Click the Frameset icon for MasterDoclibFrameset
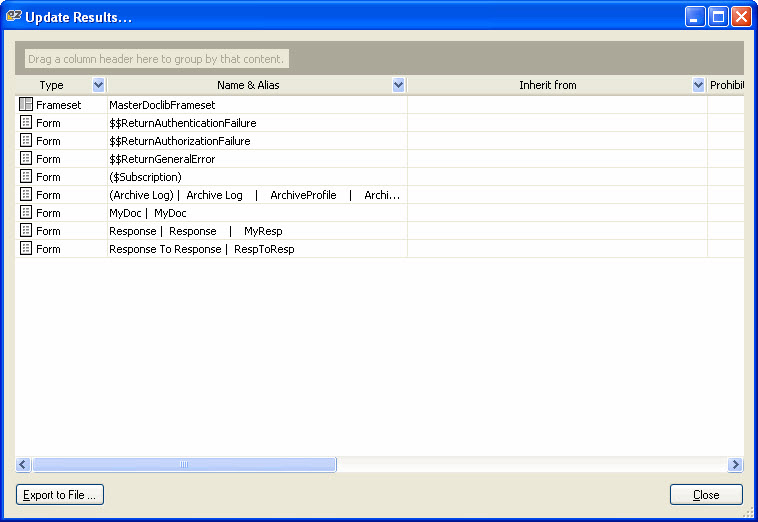Screen dimensions: 758x522 pyautogui.click(x=26, y=105)
